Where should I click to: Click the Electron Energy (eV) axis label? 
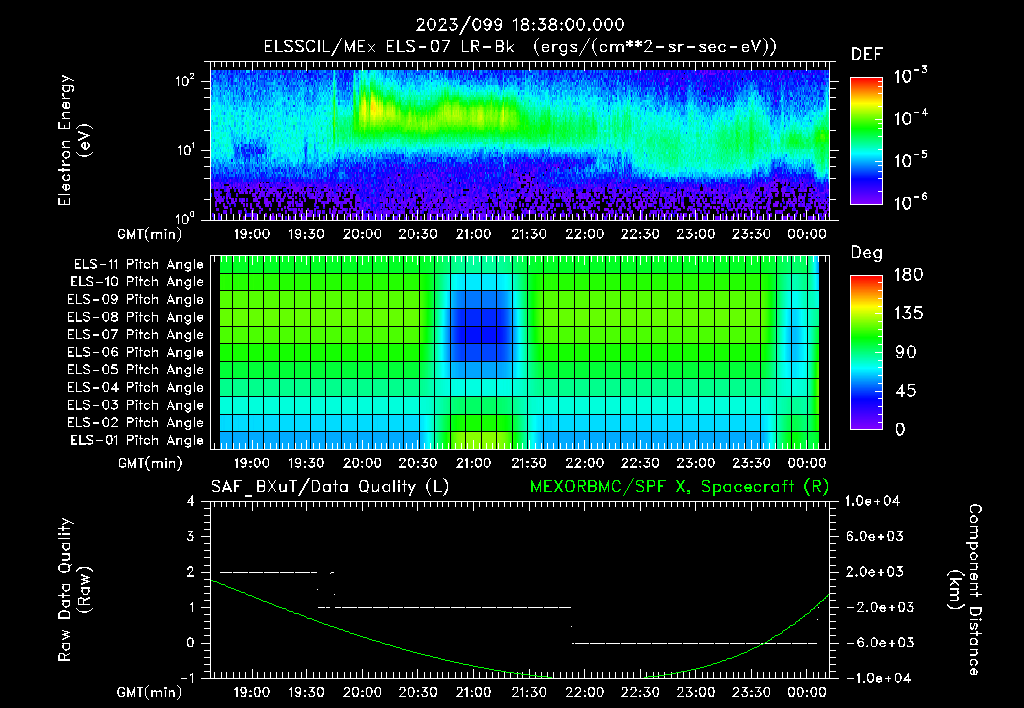click(74, 140)
